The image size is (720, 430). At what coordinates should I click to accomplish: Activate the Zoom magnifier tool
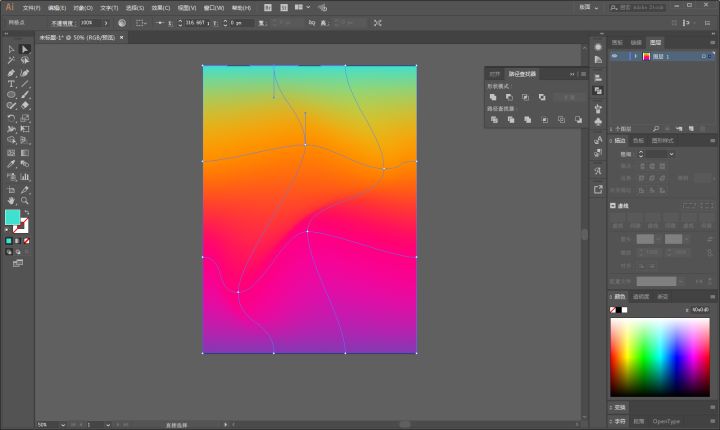coord(25,200)
